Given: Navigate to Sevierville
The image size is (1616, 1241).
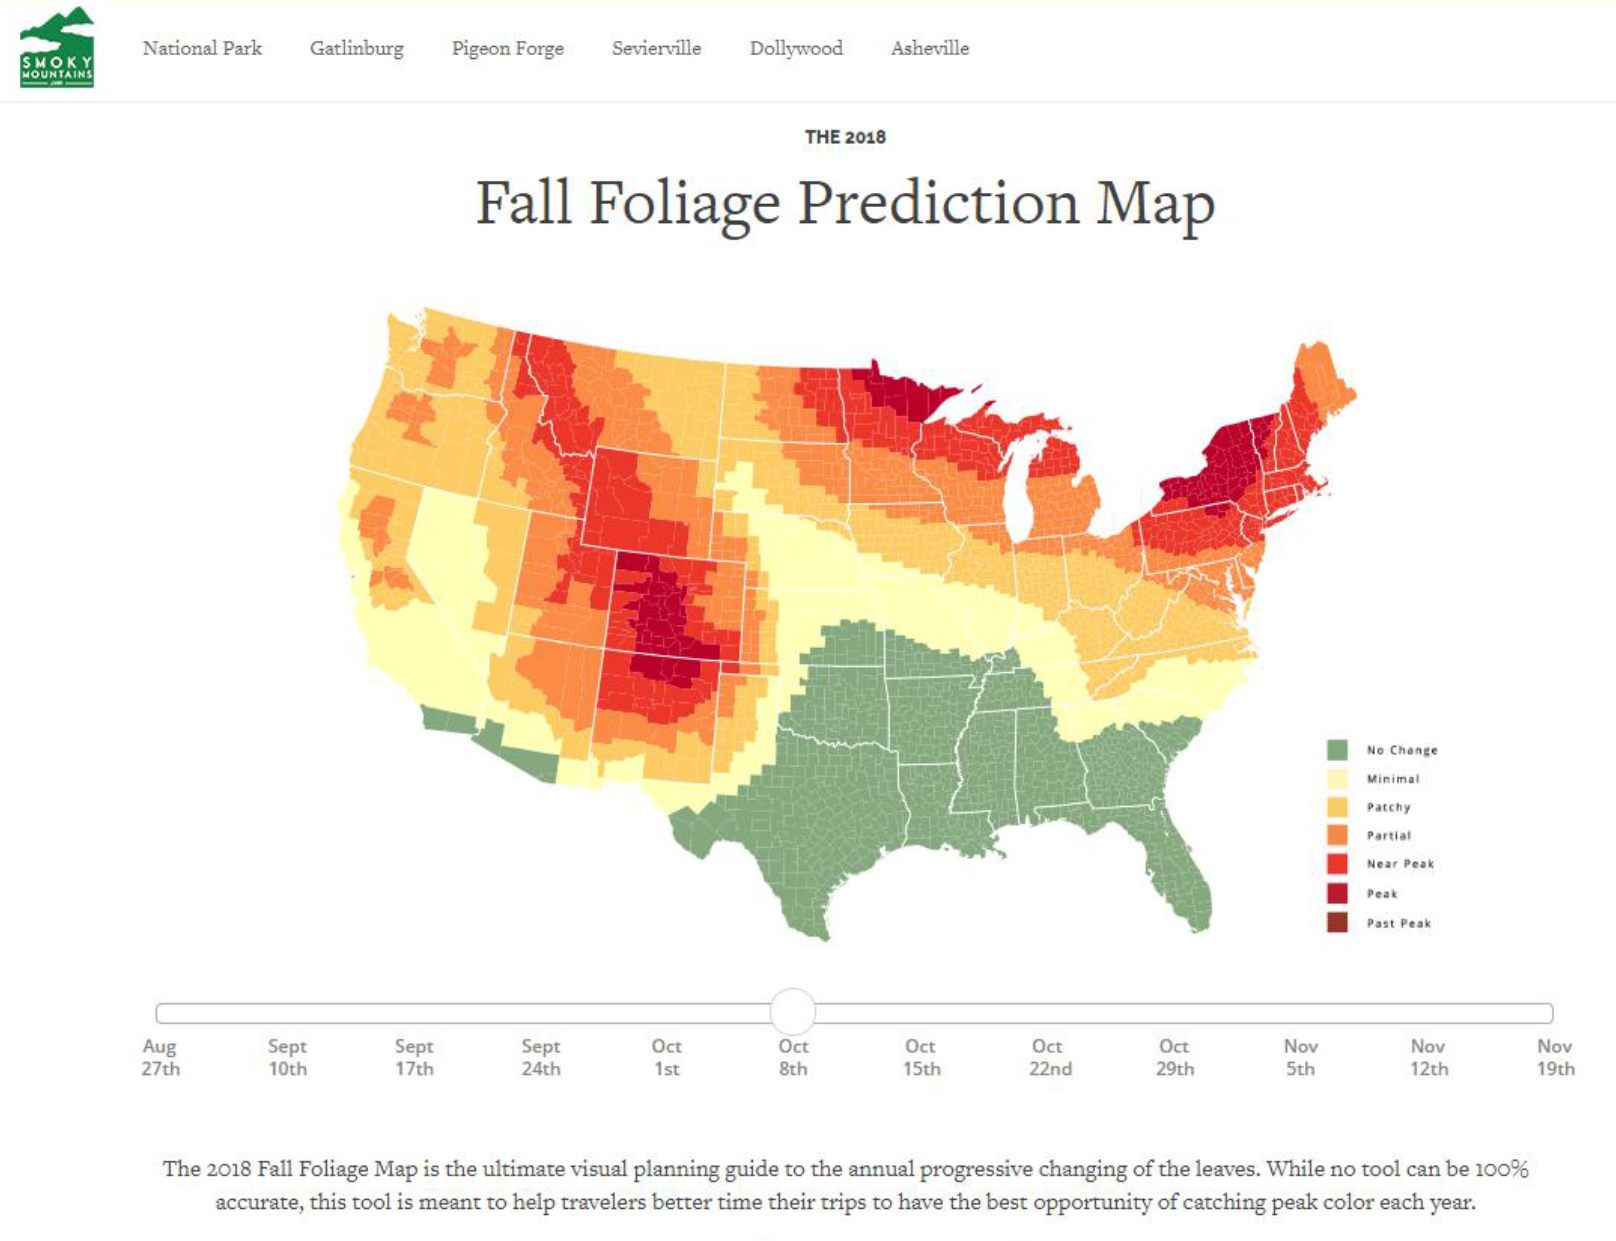Looking at the screenshot, I should click(656, 48).
